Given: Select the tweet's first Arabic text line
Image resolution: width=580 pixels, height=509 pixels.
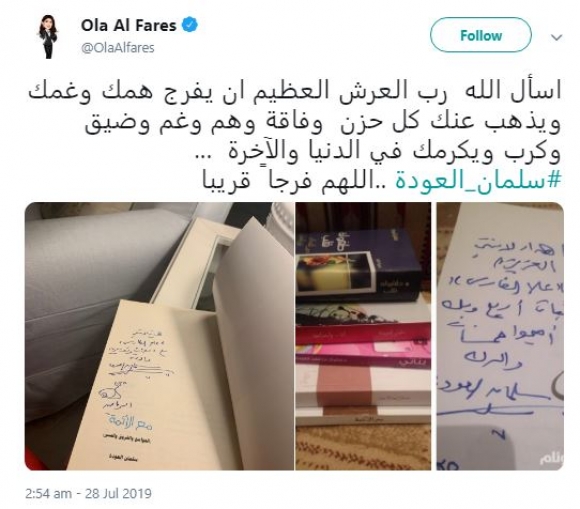Looking at the screenshot, I should click(x=295, y=91).
